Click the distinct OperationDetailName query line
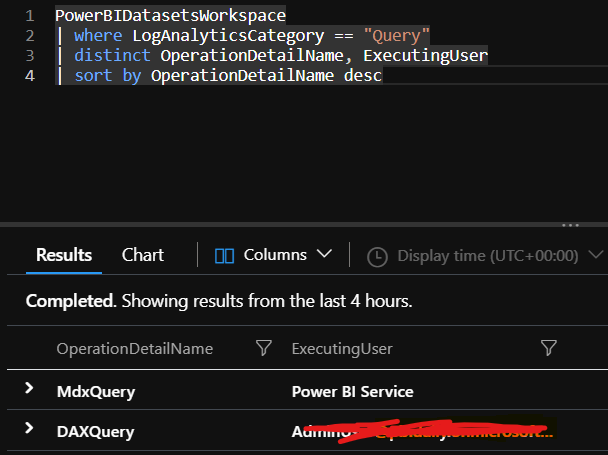608x455 pixels. coord(272,55)
